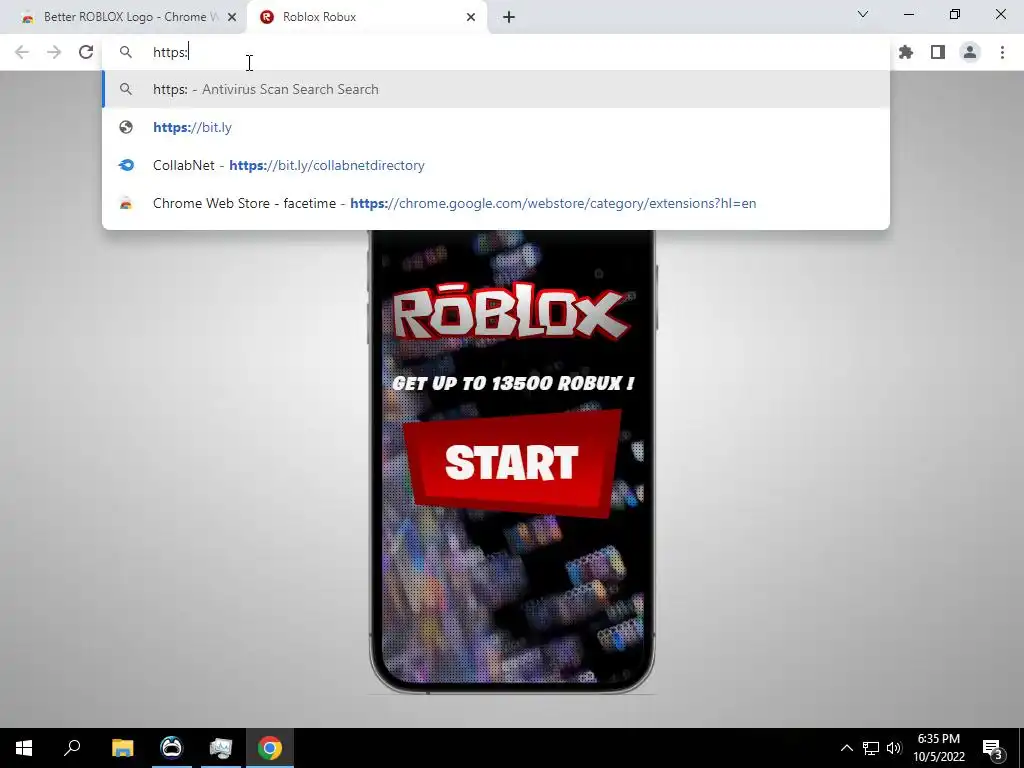Open the Chrome profile avatar
The image size is (1024, 768).
click(x=970, y=52)
